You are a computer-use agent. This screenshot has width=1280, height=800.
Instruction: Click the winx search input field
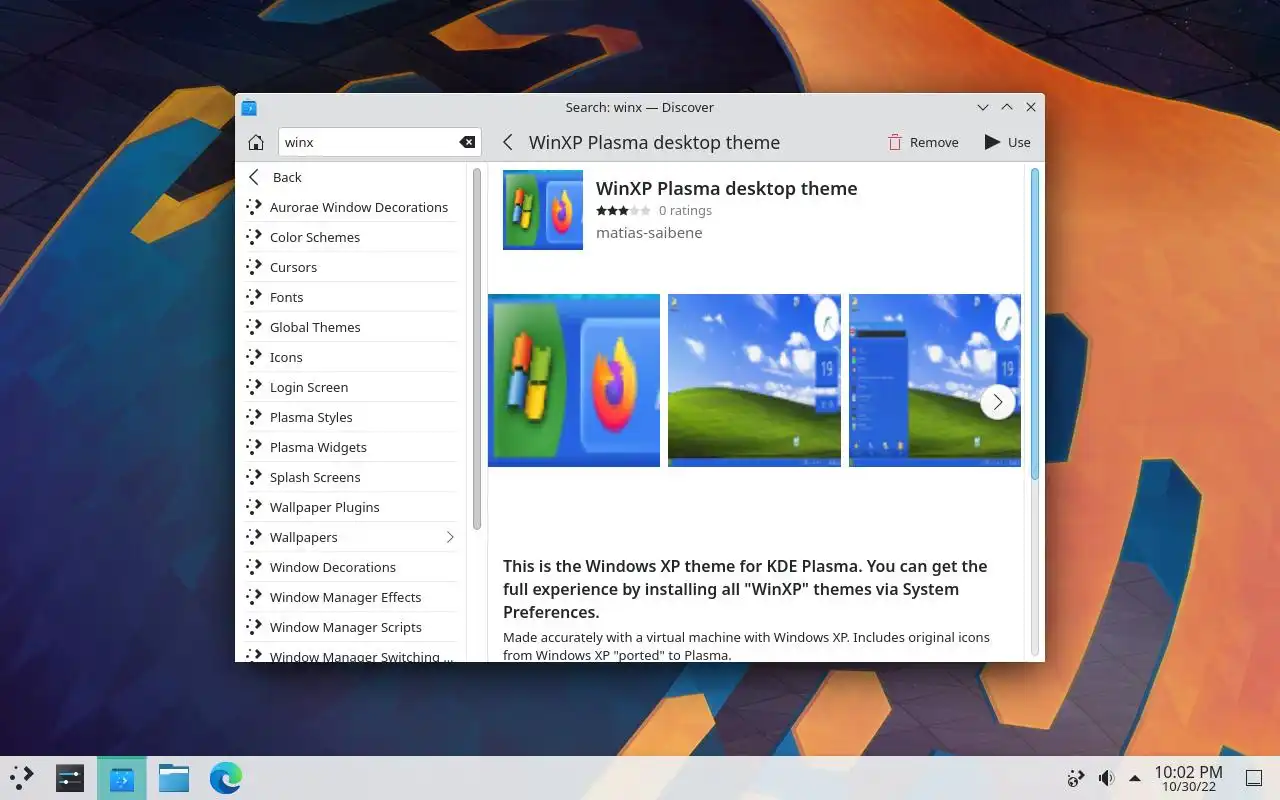[x=379, y=142]
